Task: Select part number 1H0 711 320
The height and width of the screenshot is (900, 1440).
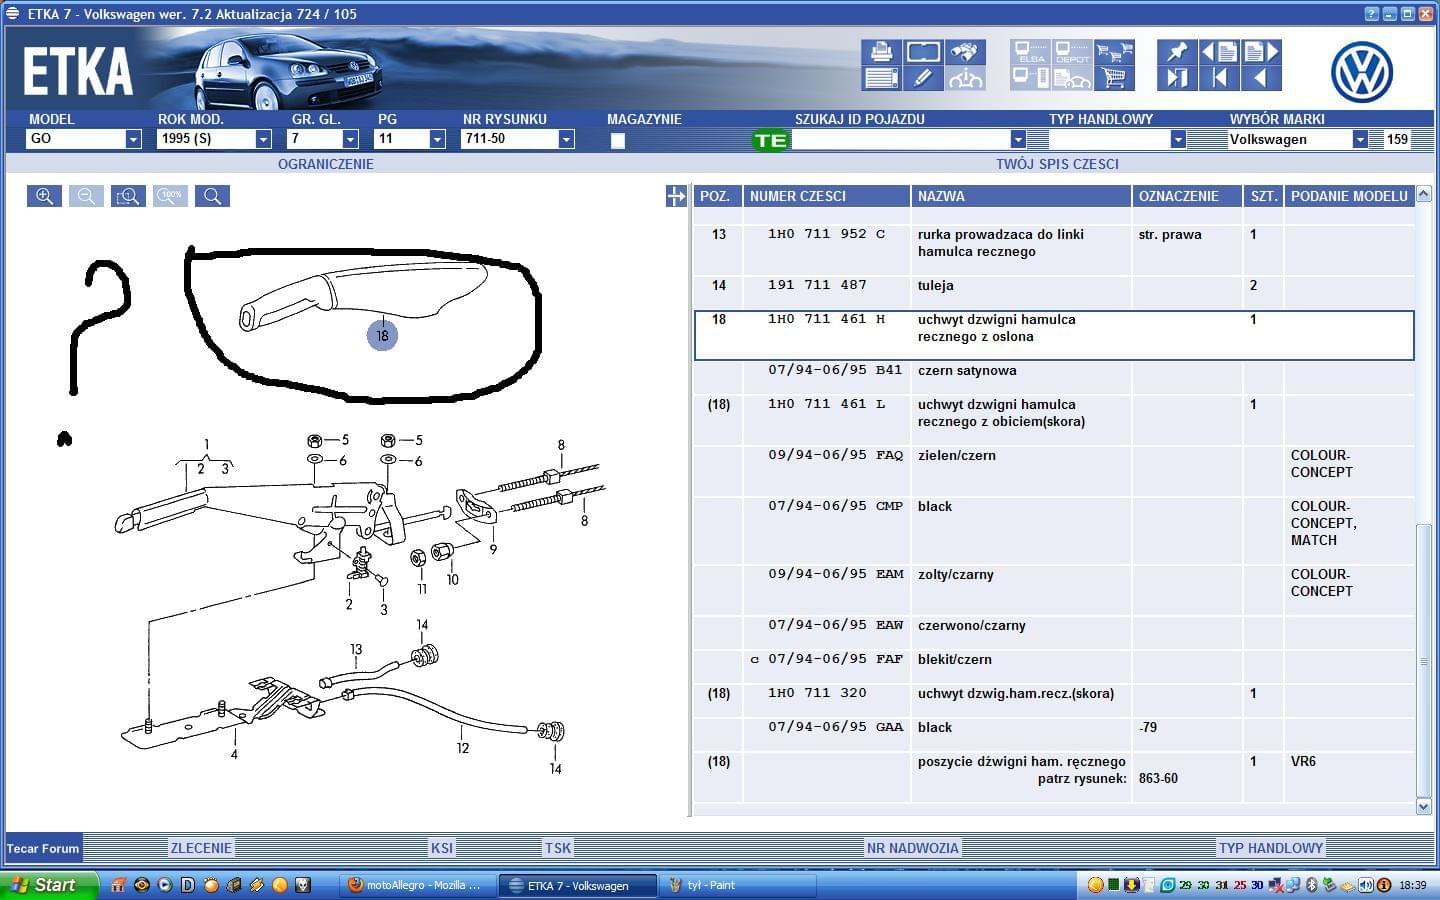Action: (817, 693)
